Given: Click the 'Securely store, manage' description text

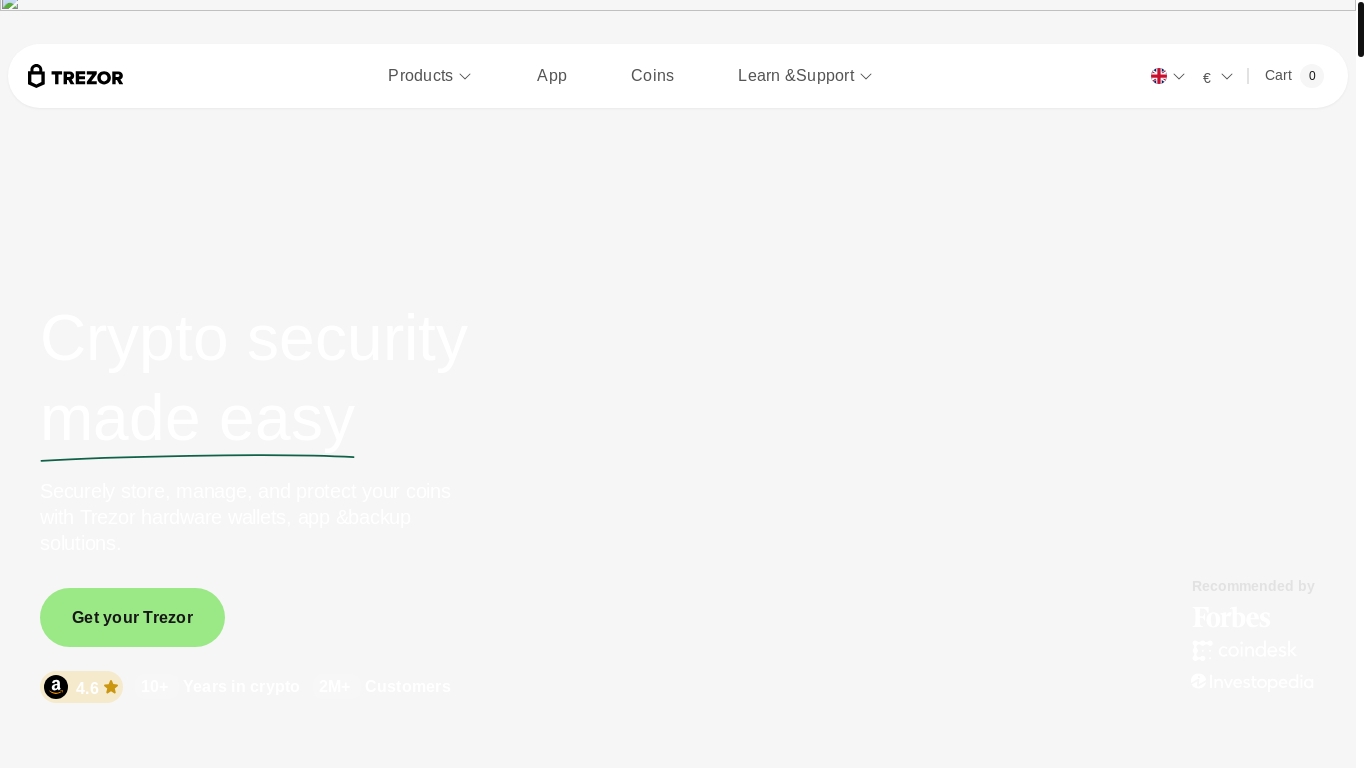Looking at the screenshot, I should 246,517.
